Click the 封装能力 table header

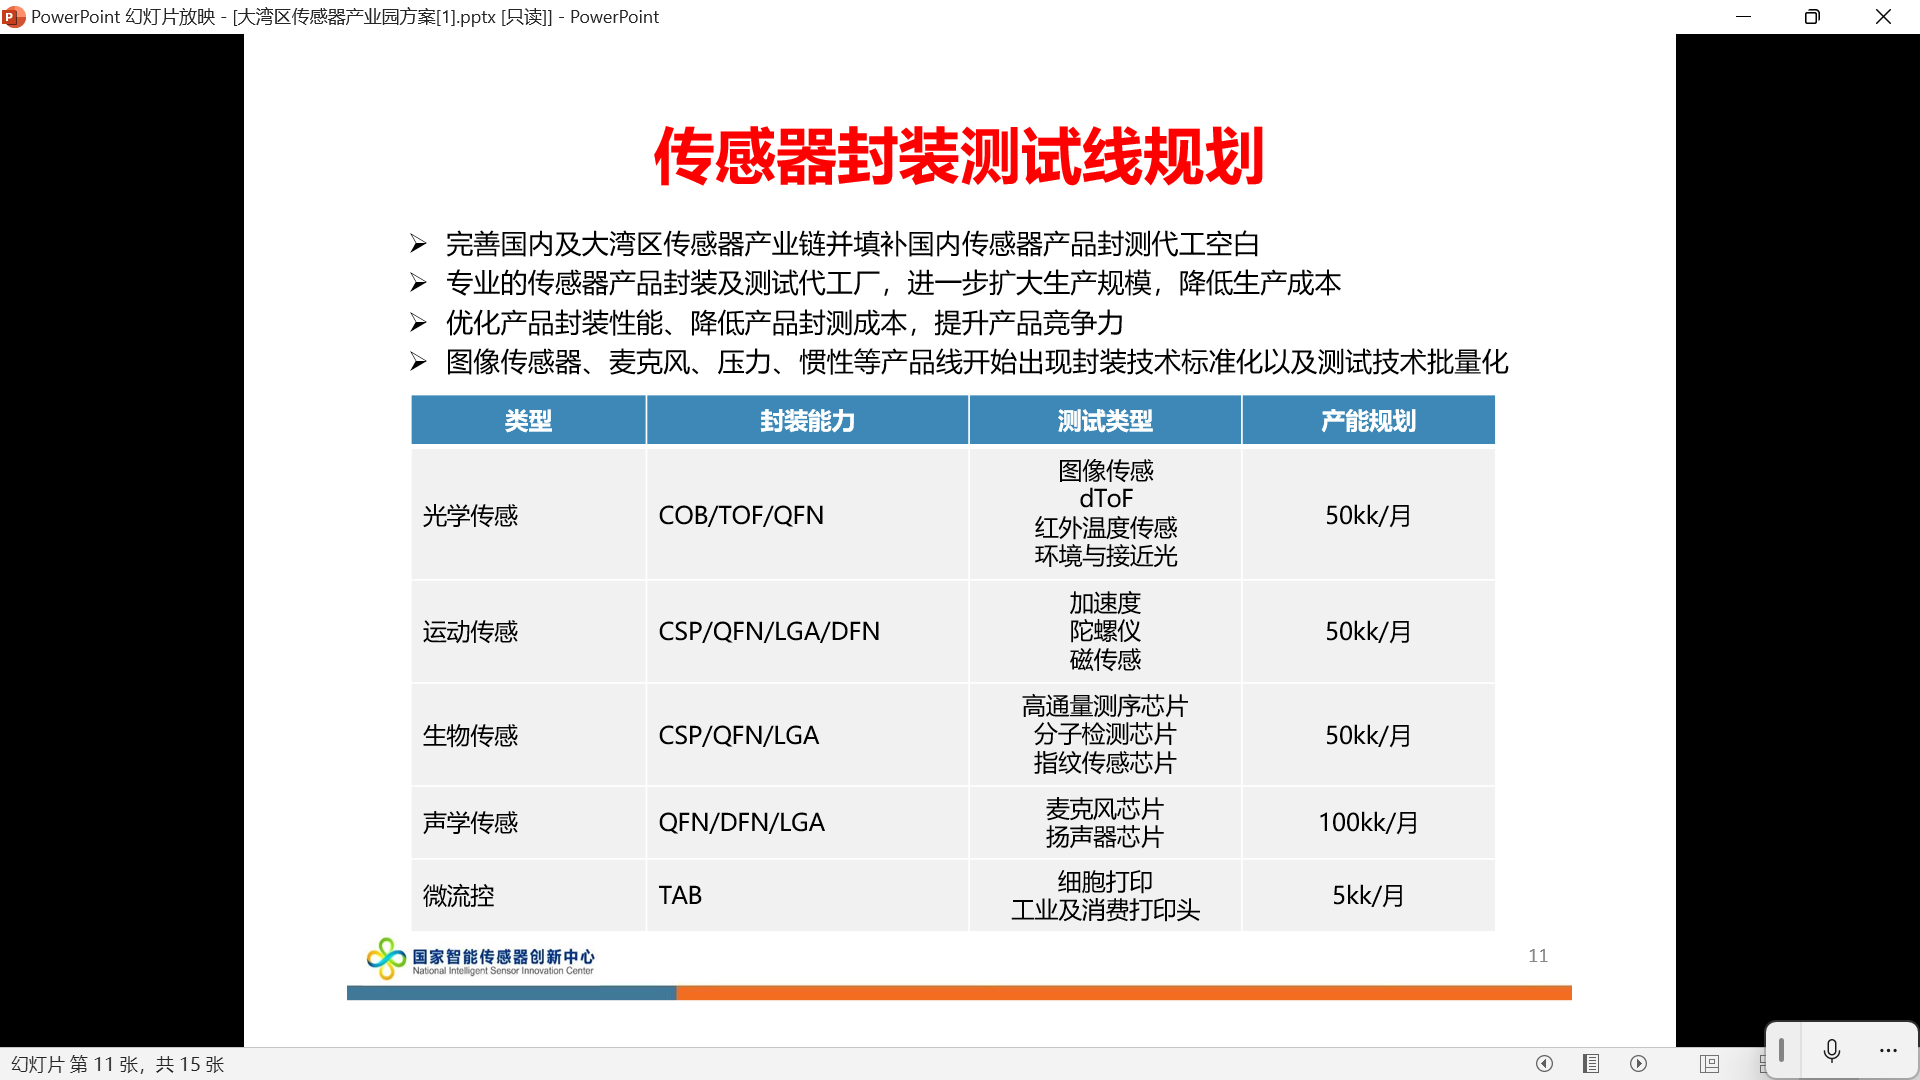point(807,421)
